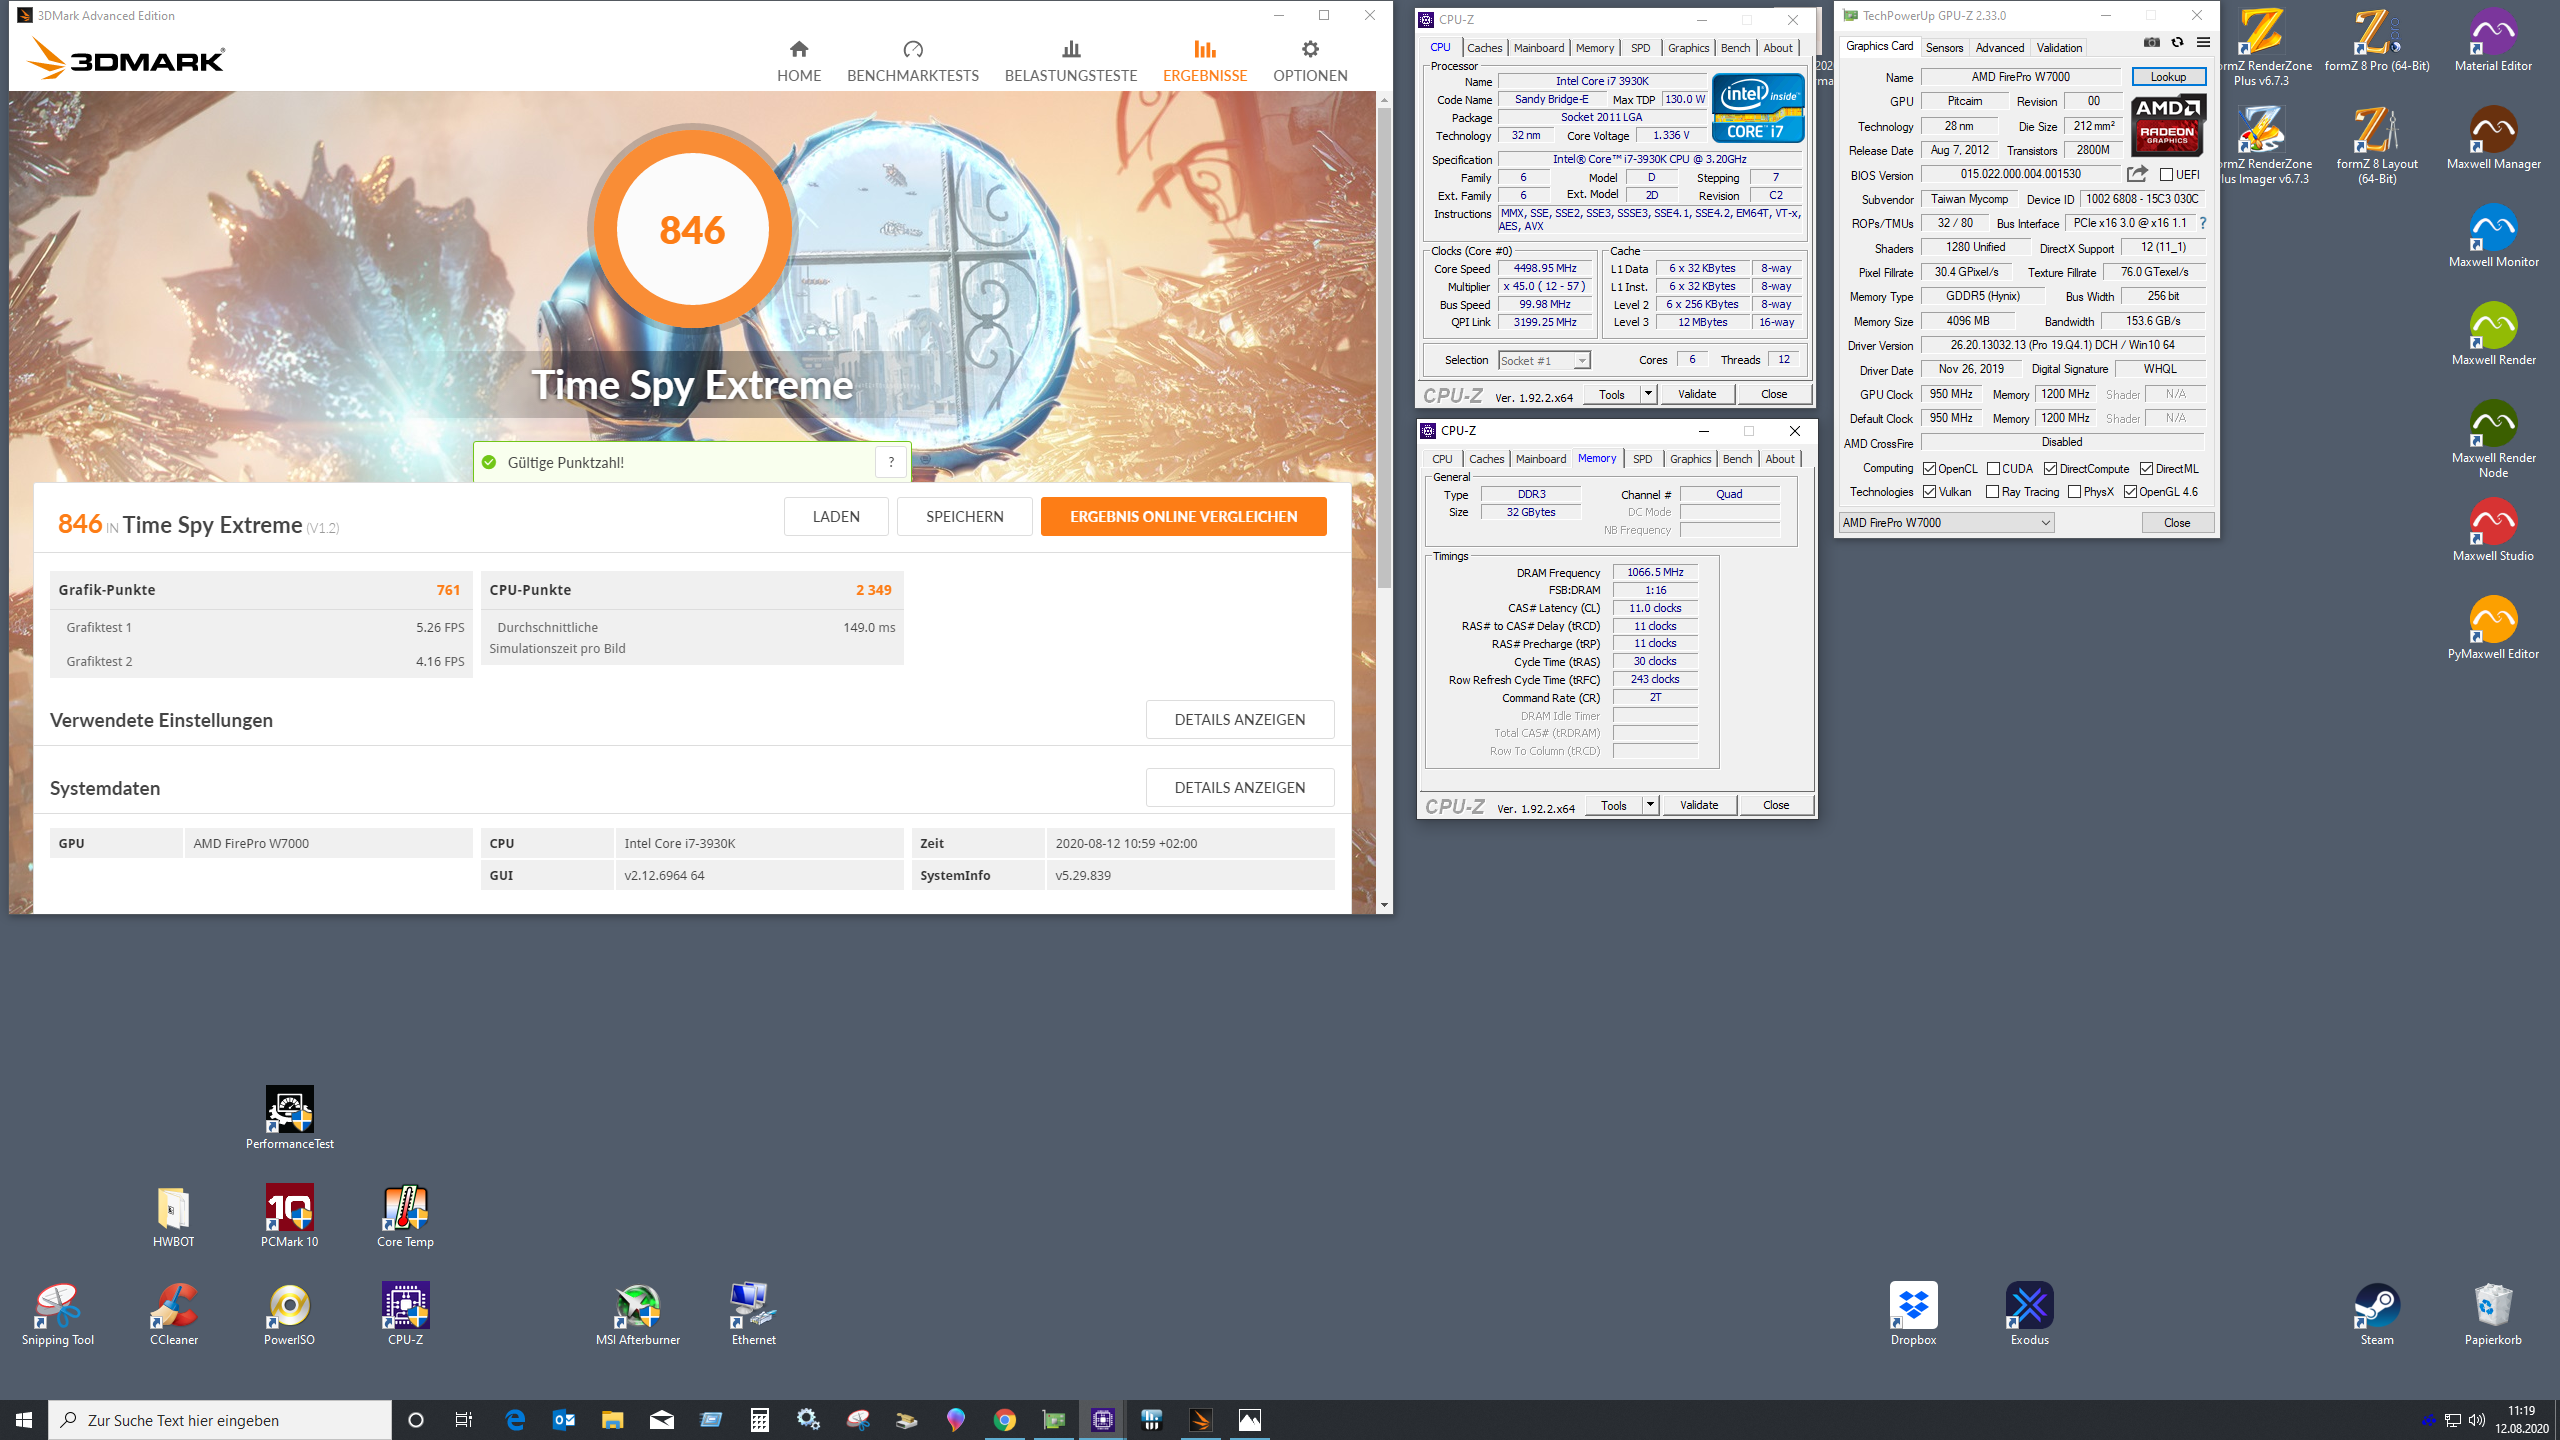
Task: Toggle PhysX checkbox in GPU-Z
Action: (2074, 492)
